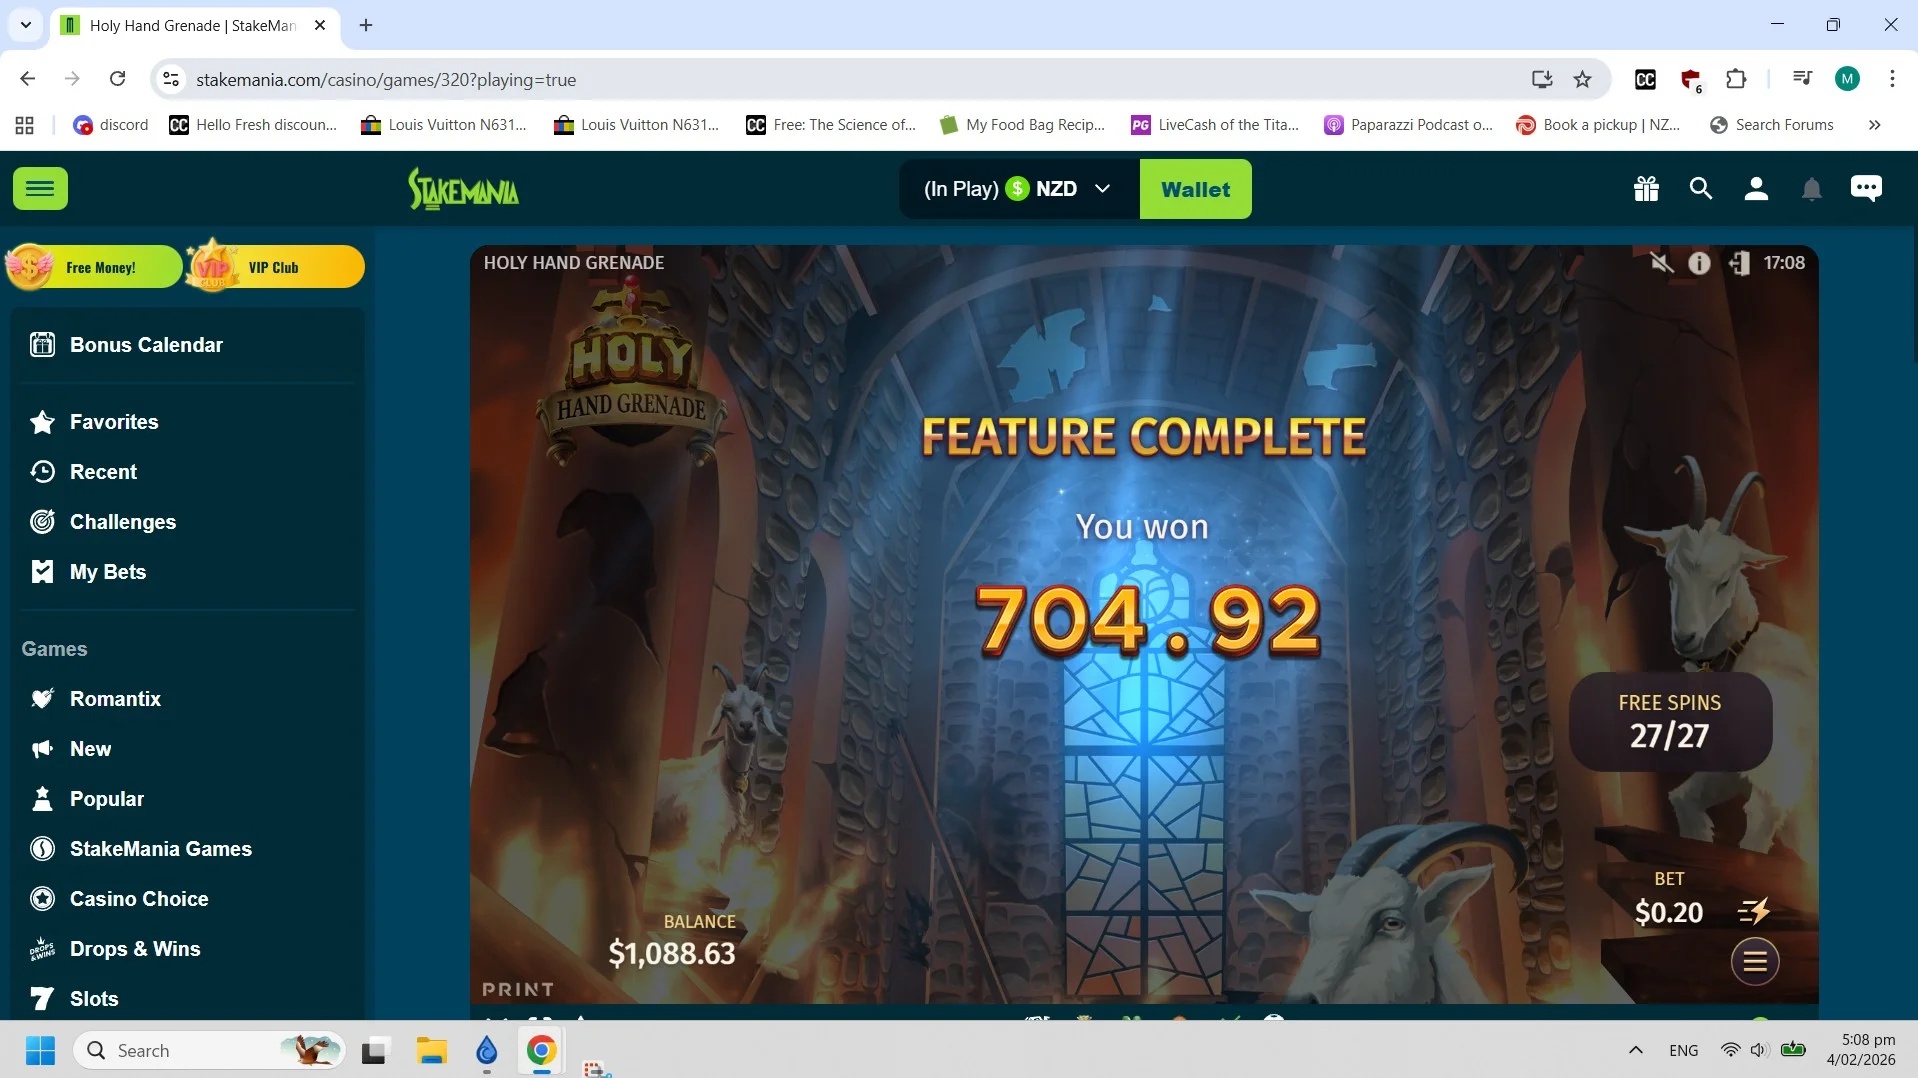
Task: Open the taskbar clock and date
Action: 1861,1050
